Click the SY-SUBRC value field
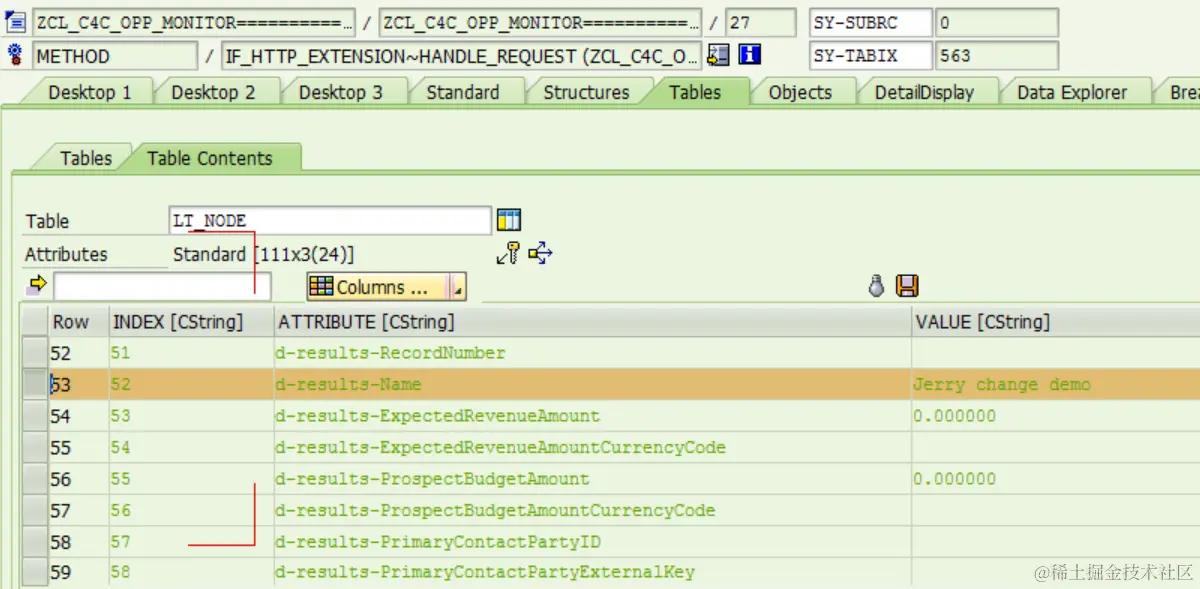The width and height of the screenshot is (1200, 589). [x=997, y=22]
